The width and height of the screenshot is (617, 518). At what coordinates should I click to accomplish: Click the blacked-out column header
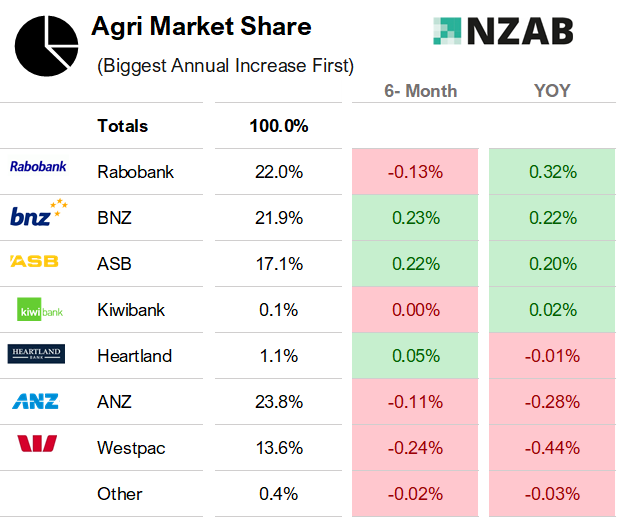pyautogui.click(x=278, y=91)
